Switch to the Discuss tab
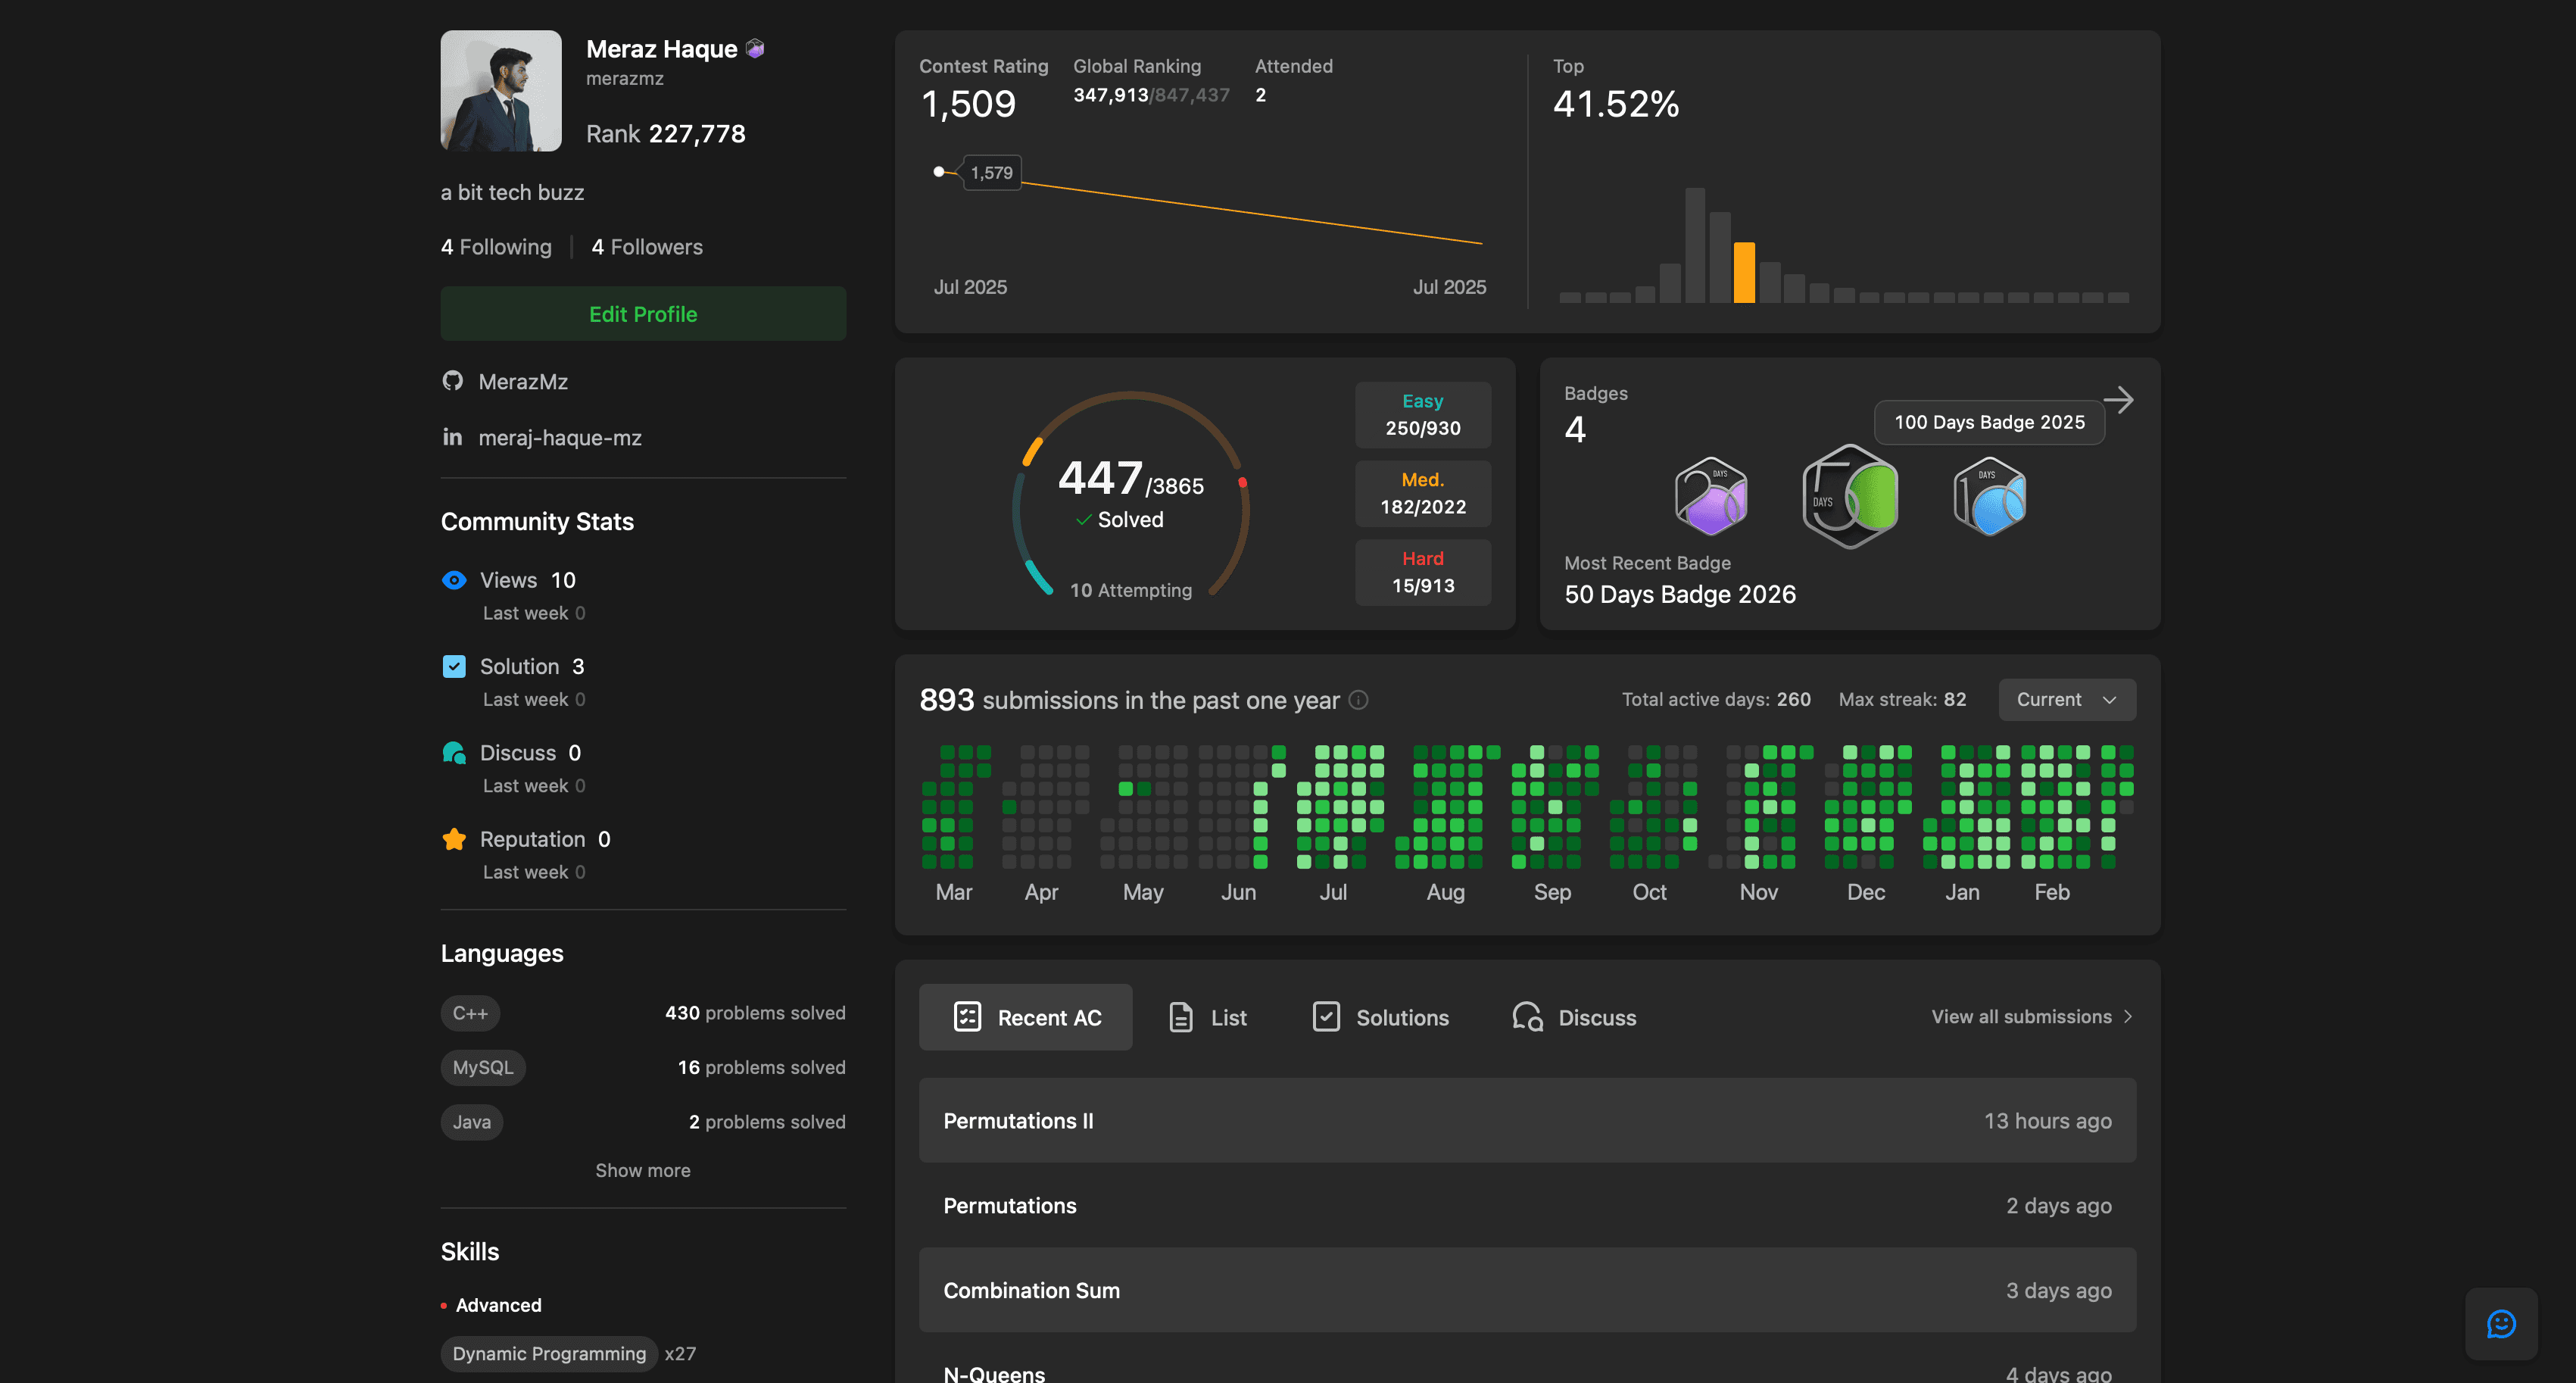The width and height of the screenshot is (2576, 1383). (x=1574, y=1017)
